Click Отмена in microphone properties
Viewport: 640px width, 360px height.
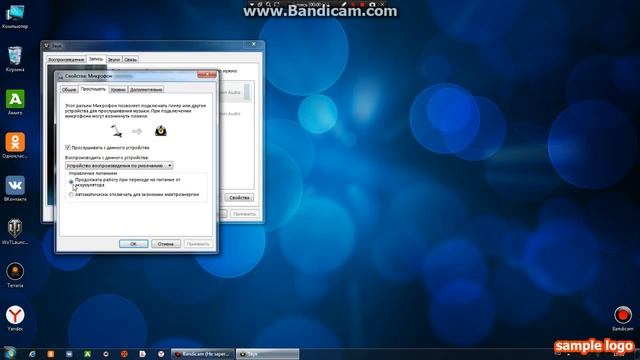tap(166, 244)
